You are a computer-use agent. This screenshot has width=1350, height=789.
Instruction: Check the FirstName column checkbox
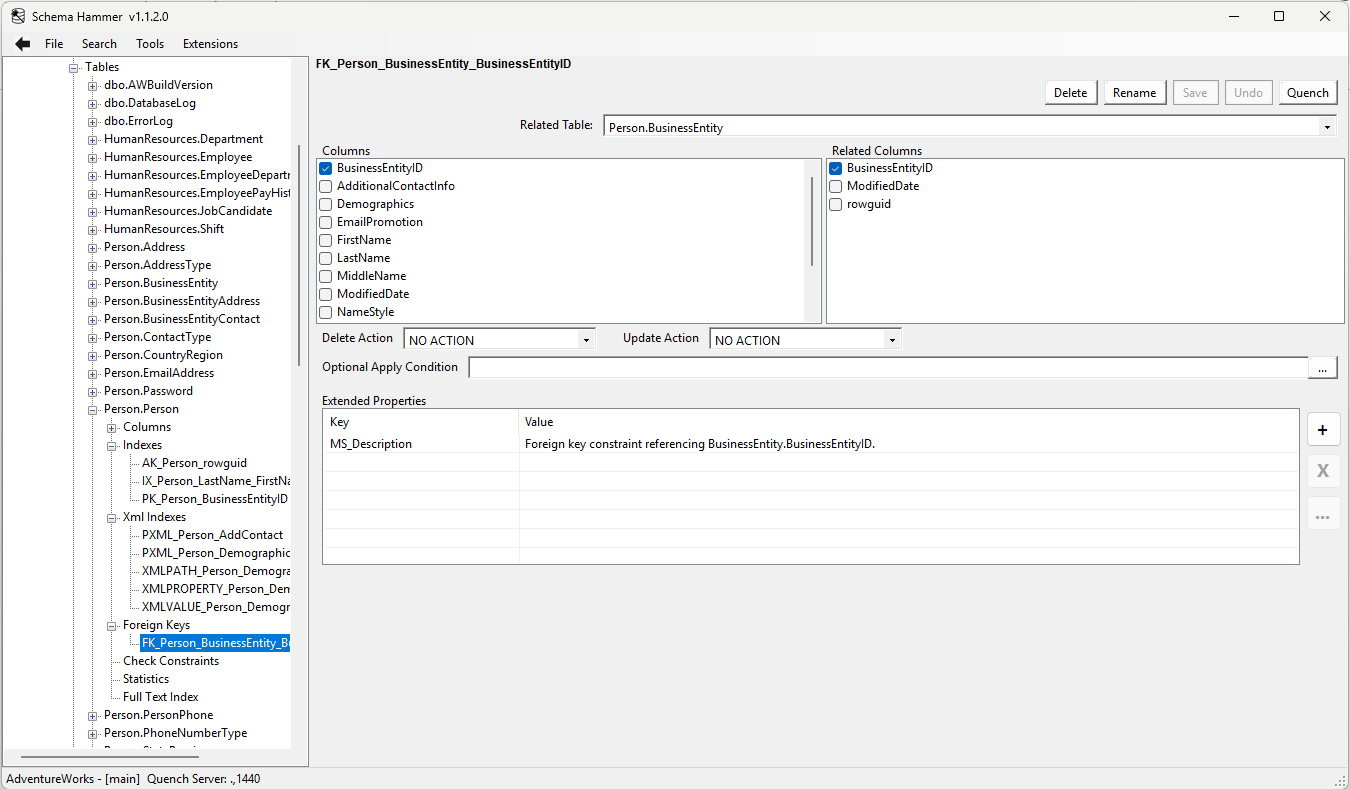pos(325,240)
